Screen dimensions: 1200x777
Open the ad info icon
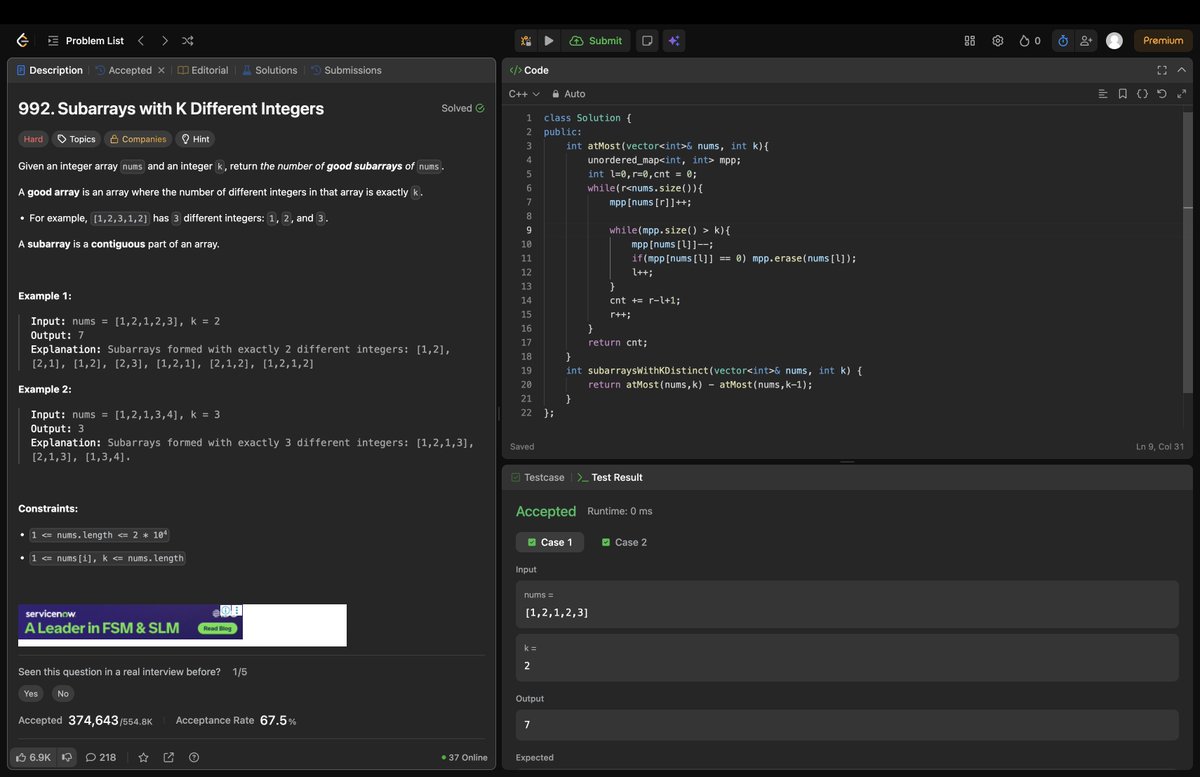[226, 610]
